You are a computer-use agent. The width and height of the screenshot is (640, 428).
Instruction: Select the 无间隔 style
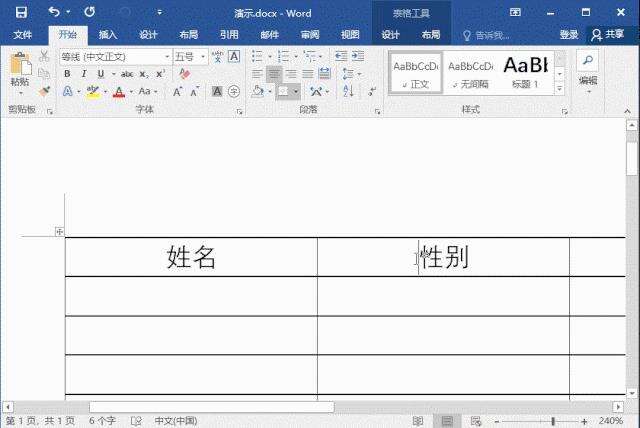pos(470,73)
